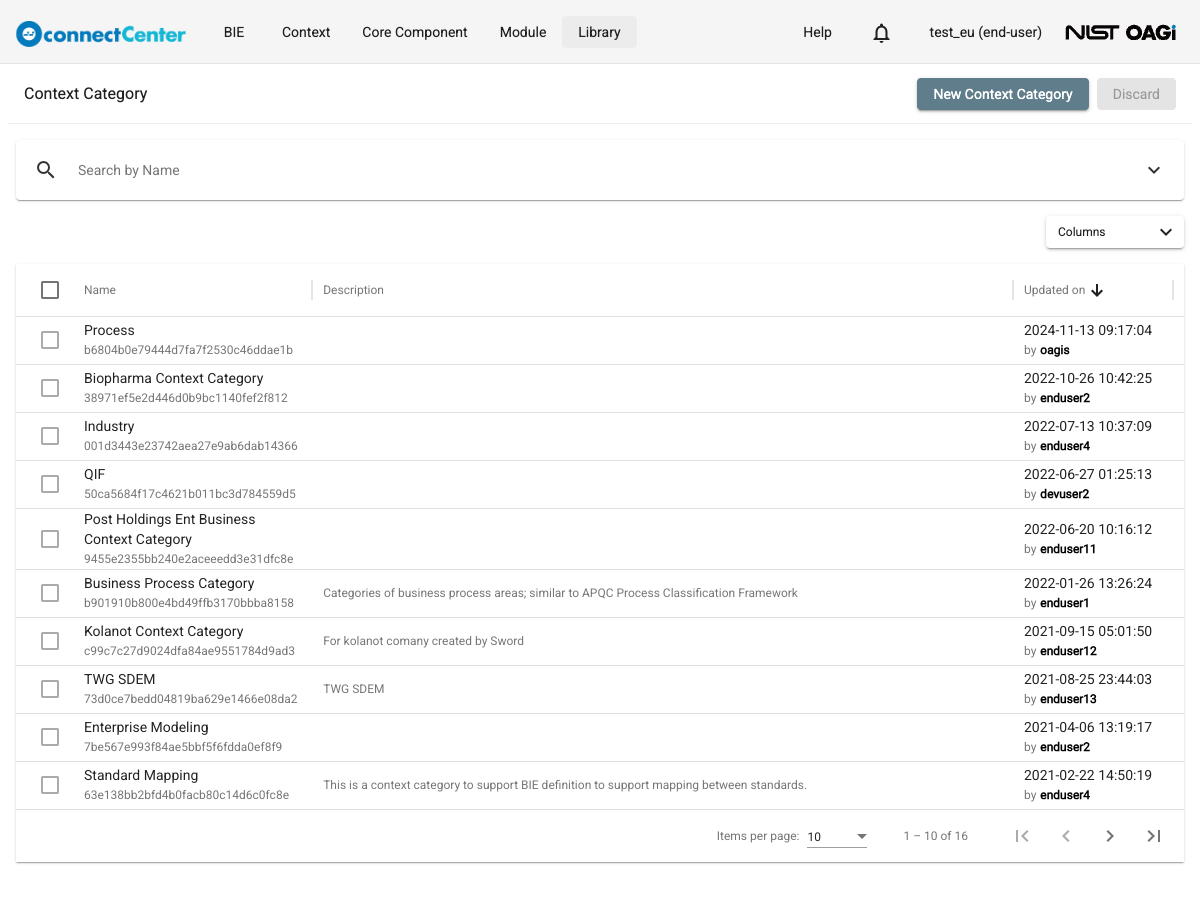1200x913 pixels.
Task: Sort by the Name column header
Action: coord(100,290)
